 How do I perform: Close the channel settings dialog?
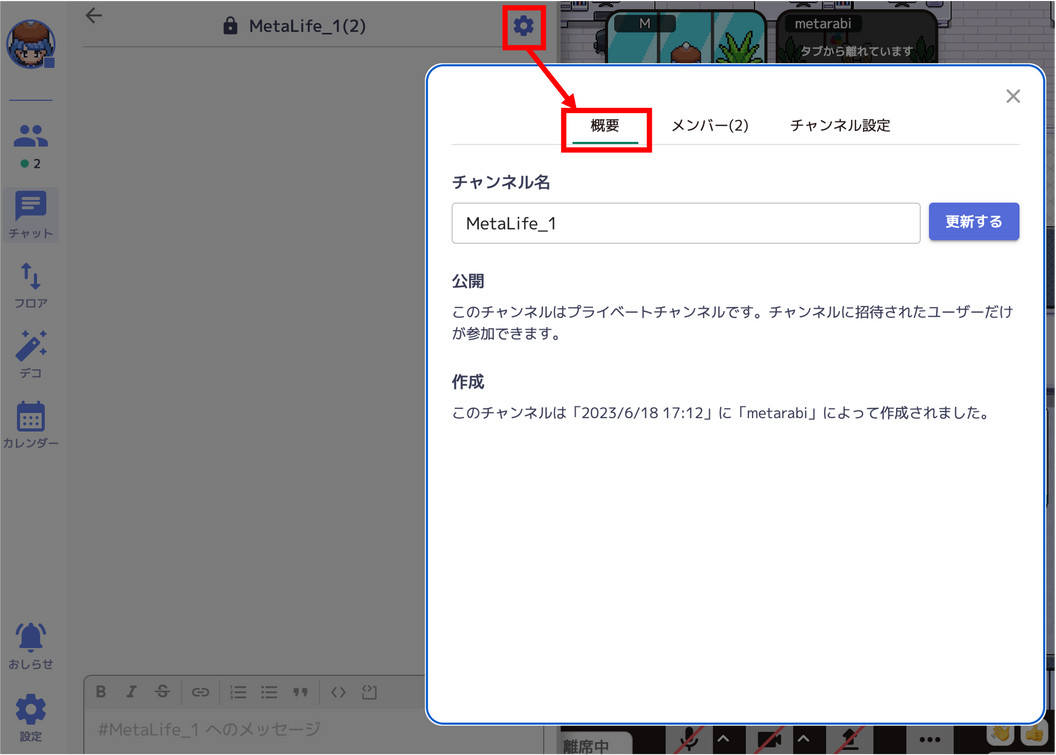[1013, 96]
